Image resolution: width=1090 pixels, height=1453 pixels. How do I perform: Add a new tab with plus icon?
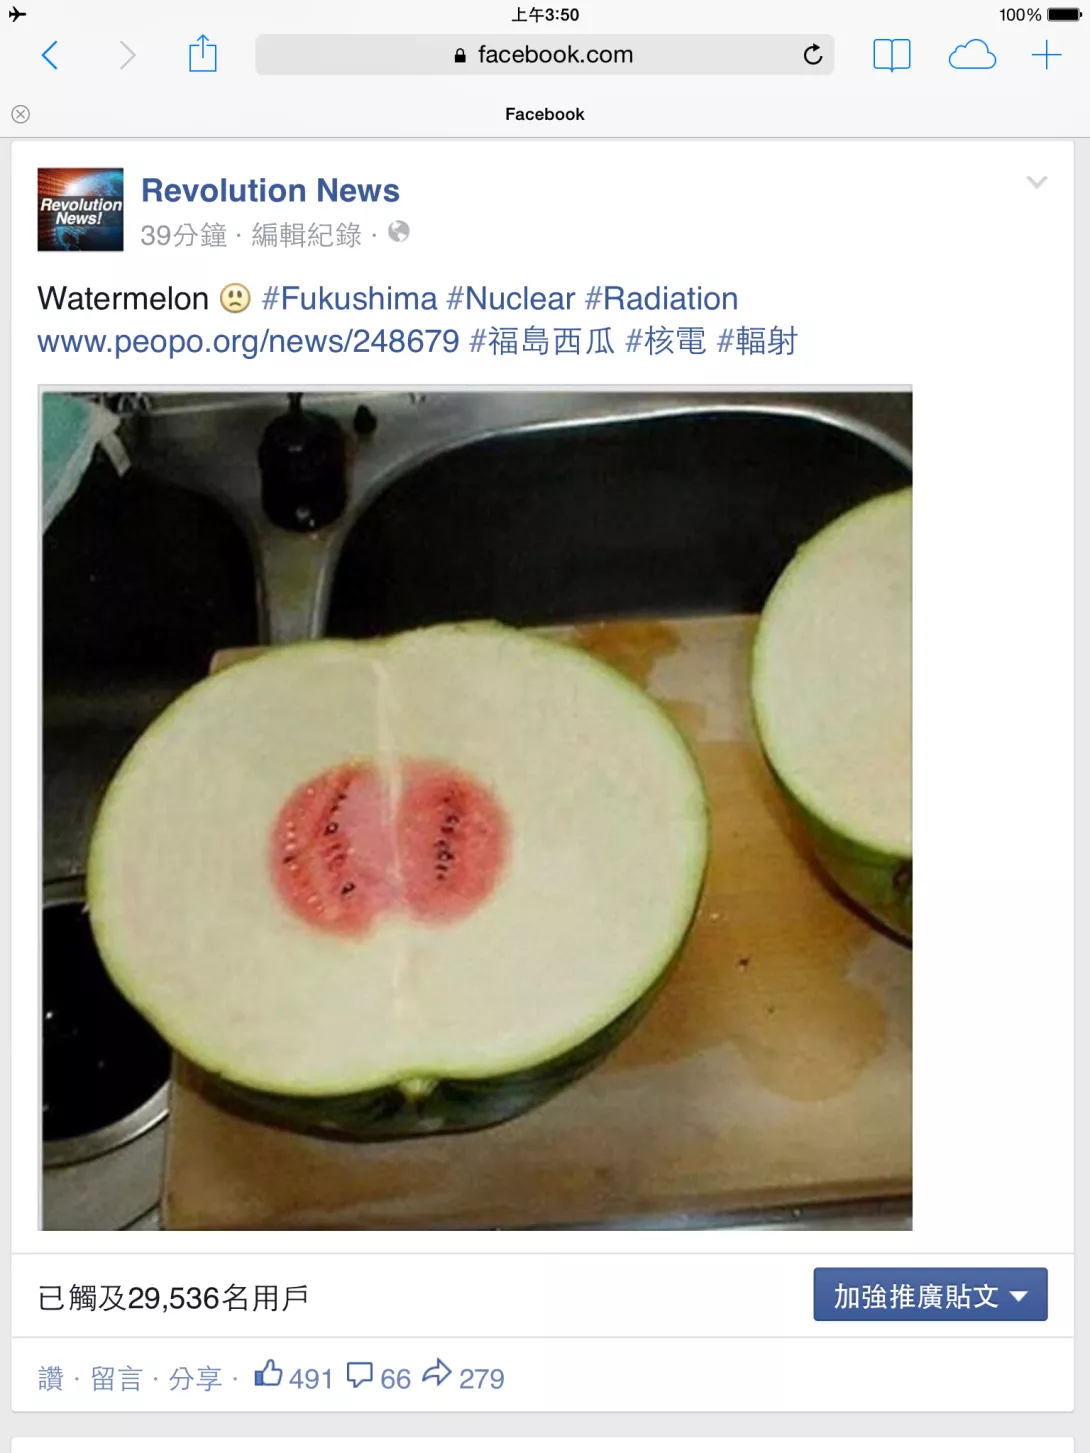[x=1046, y=55]
